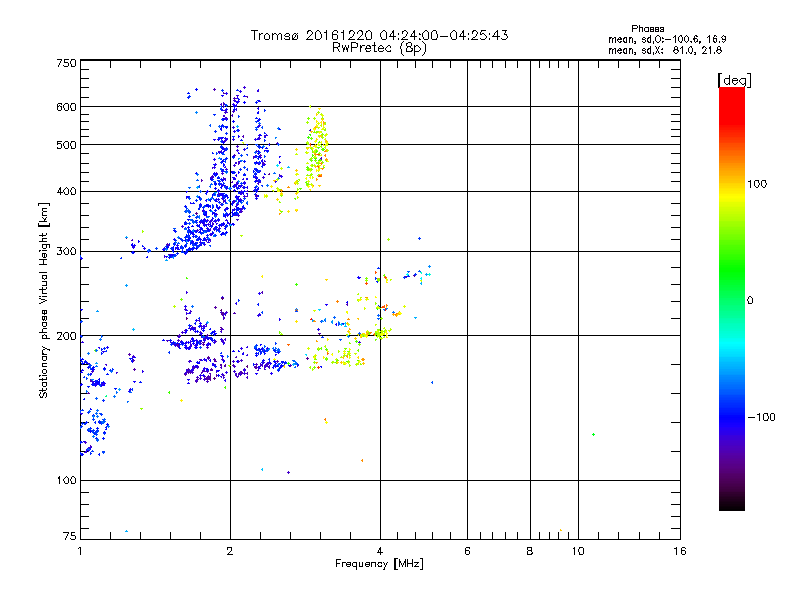This screenshot has width=800, height=600.
Task: Click the x-axis '8' tick label
Action: tap(530, 551)
